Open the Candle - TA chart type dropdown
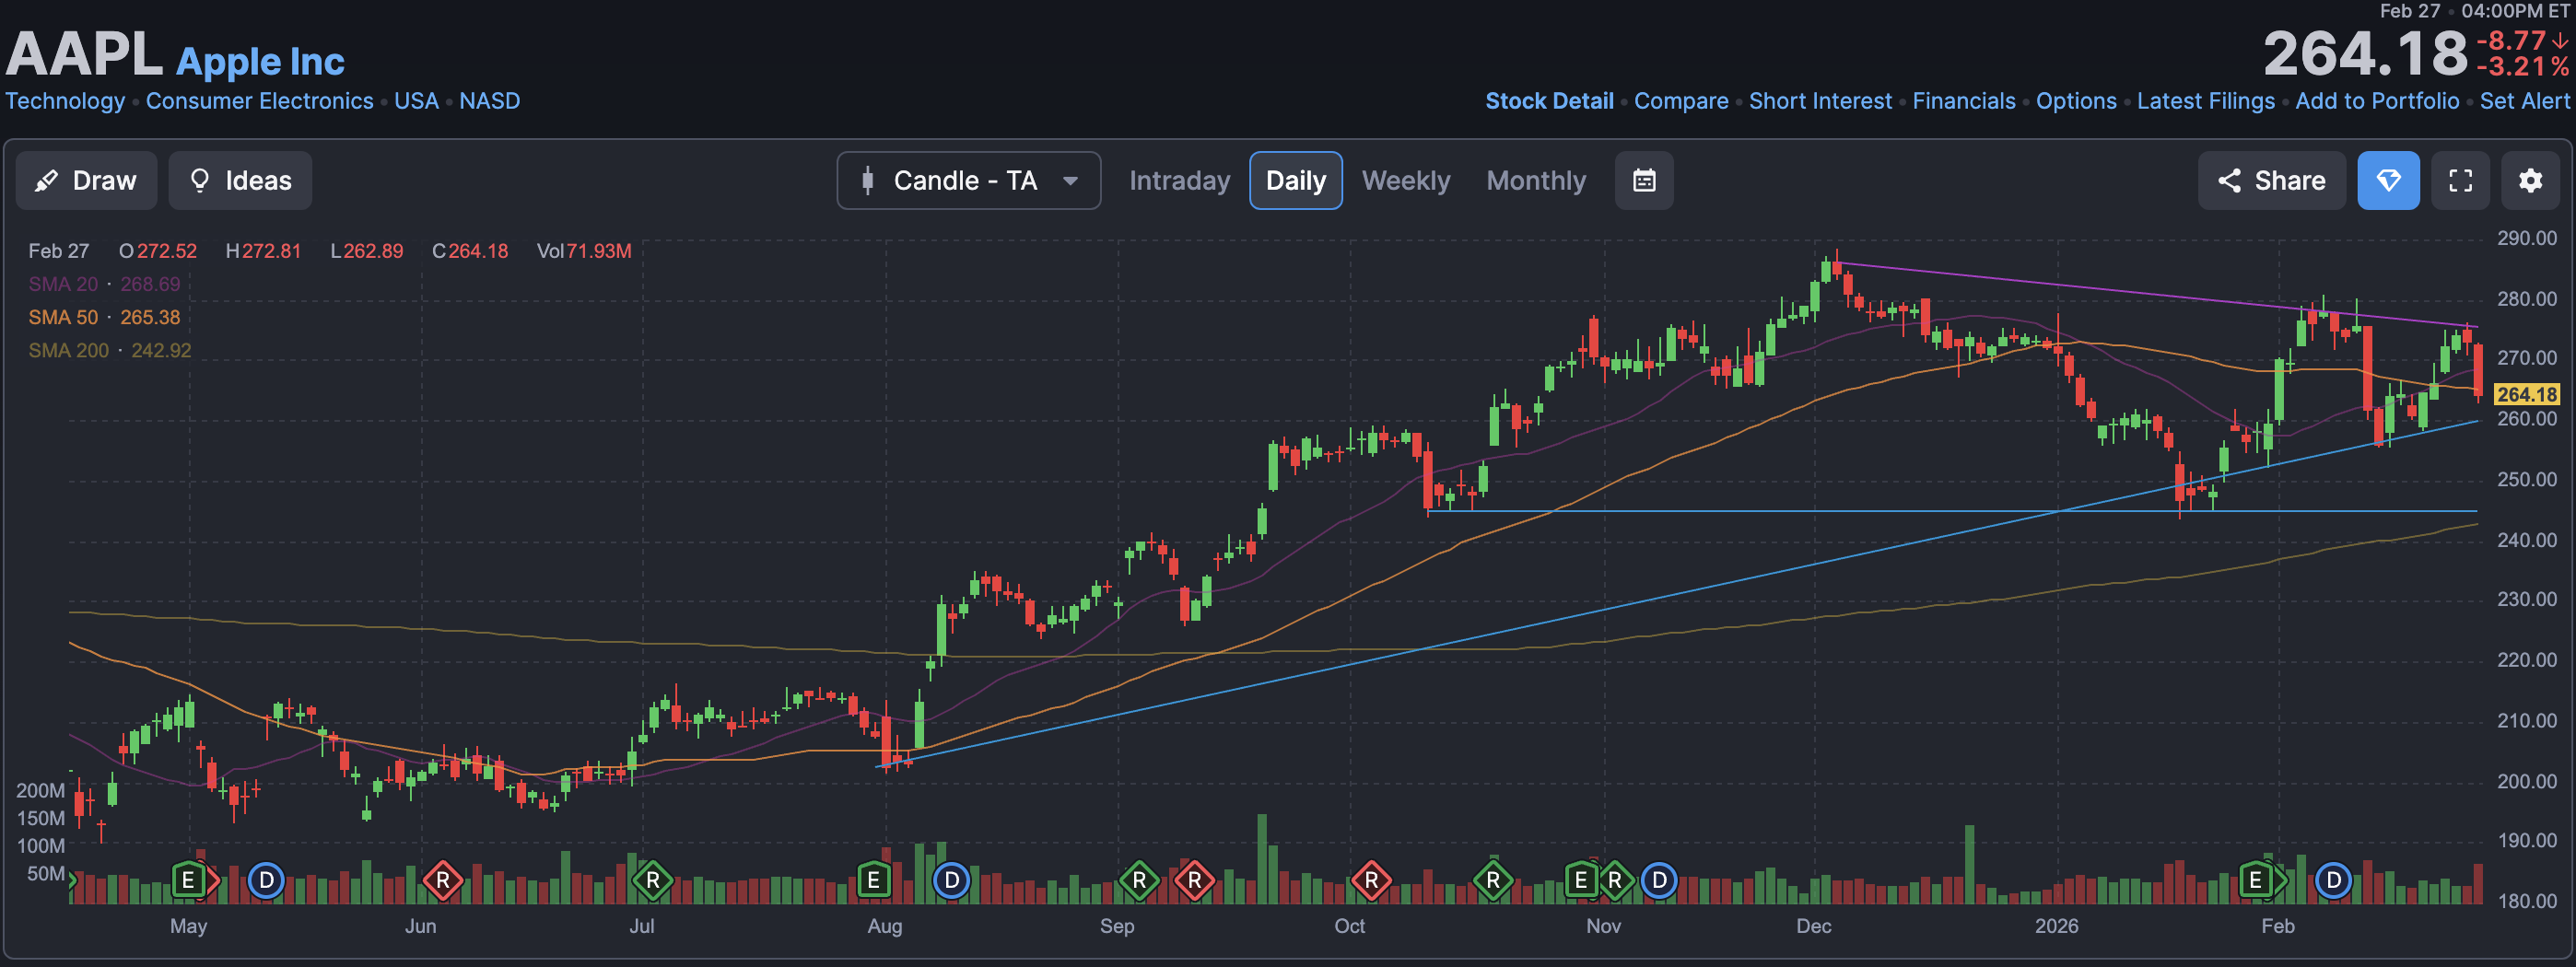This screenshot has height=967, width=2576. 968,180
